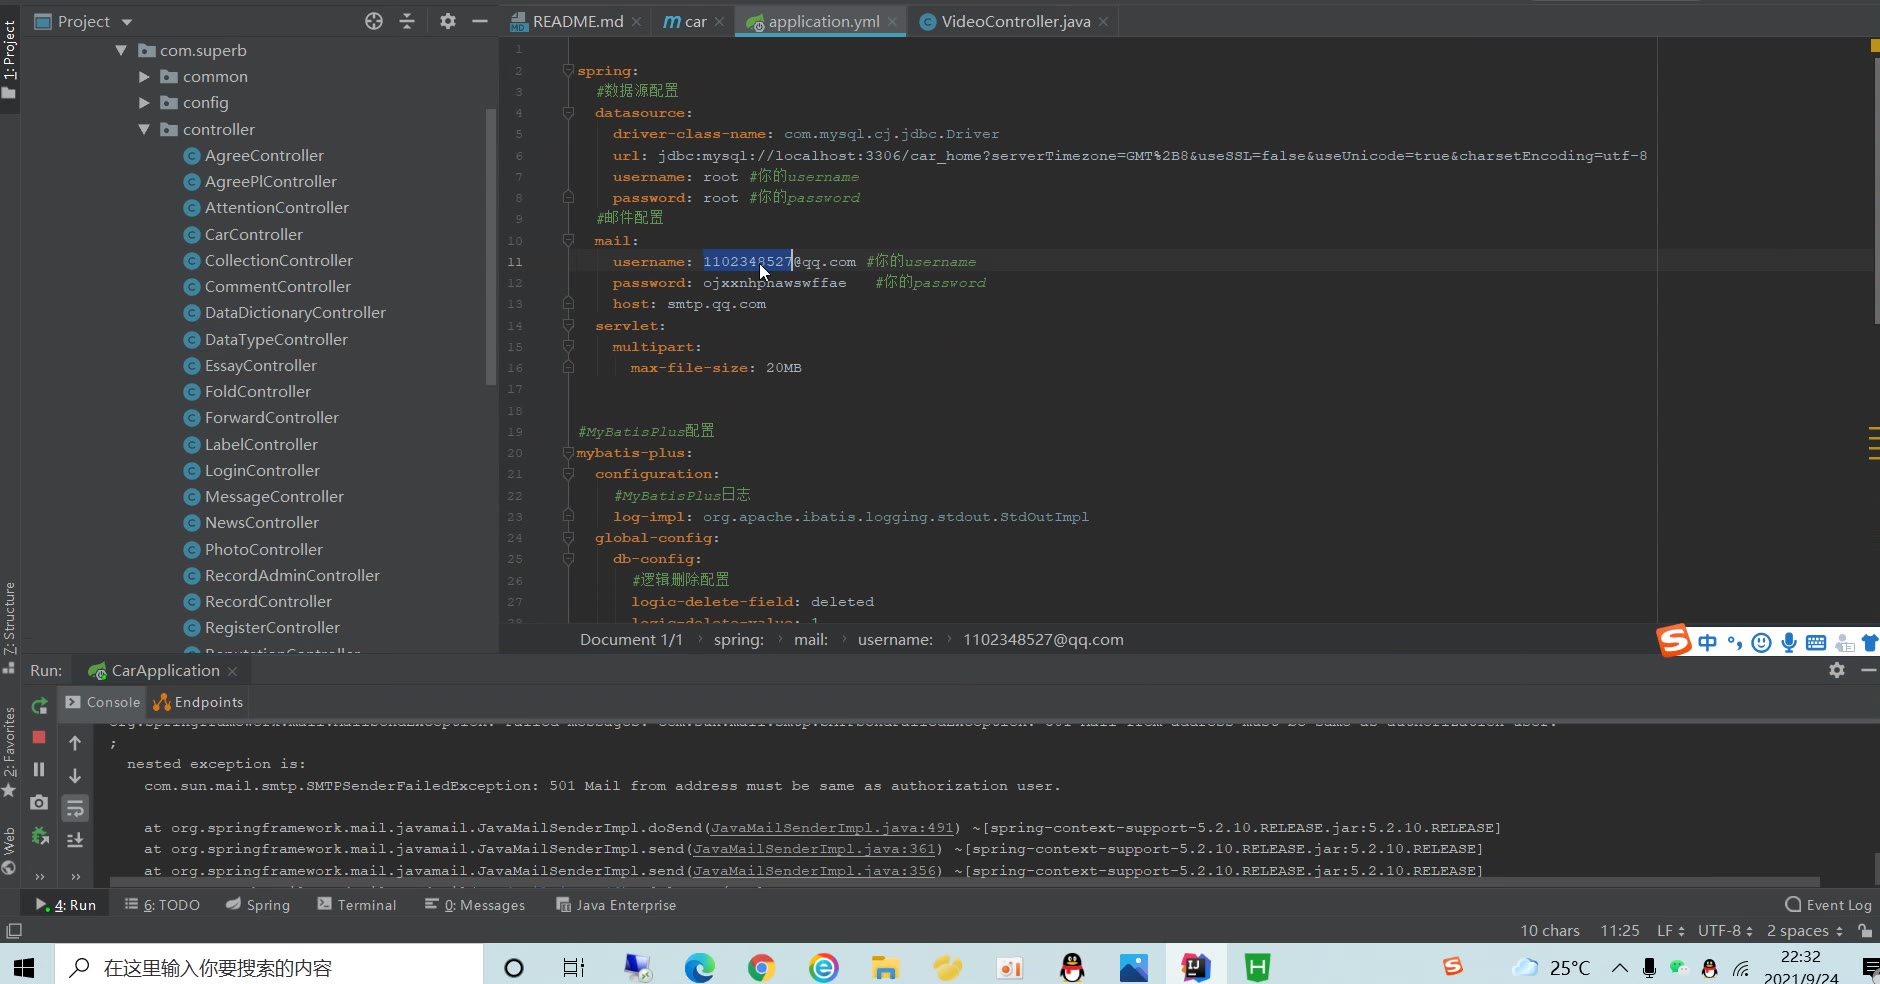This screenshot has width=1880, height=984.
Task: Rerun CarApplication with the green rerun icon
Action: pyautogui.click(x=39, y=706)
